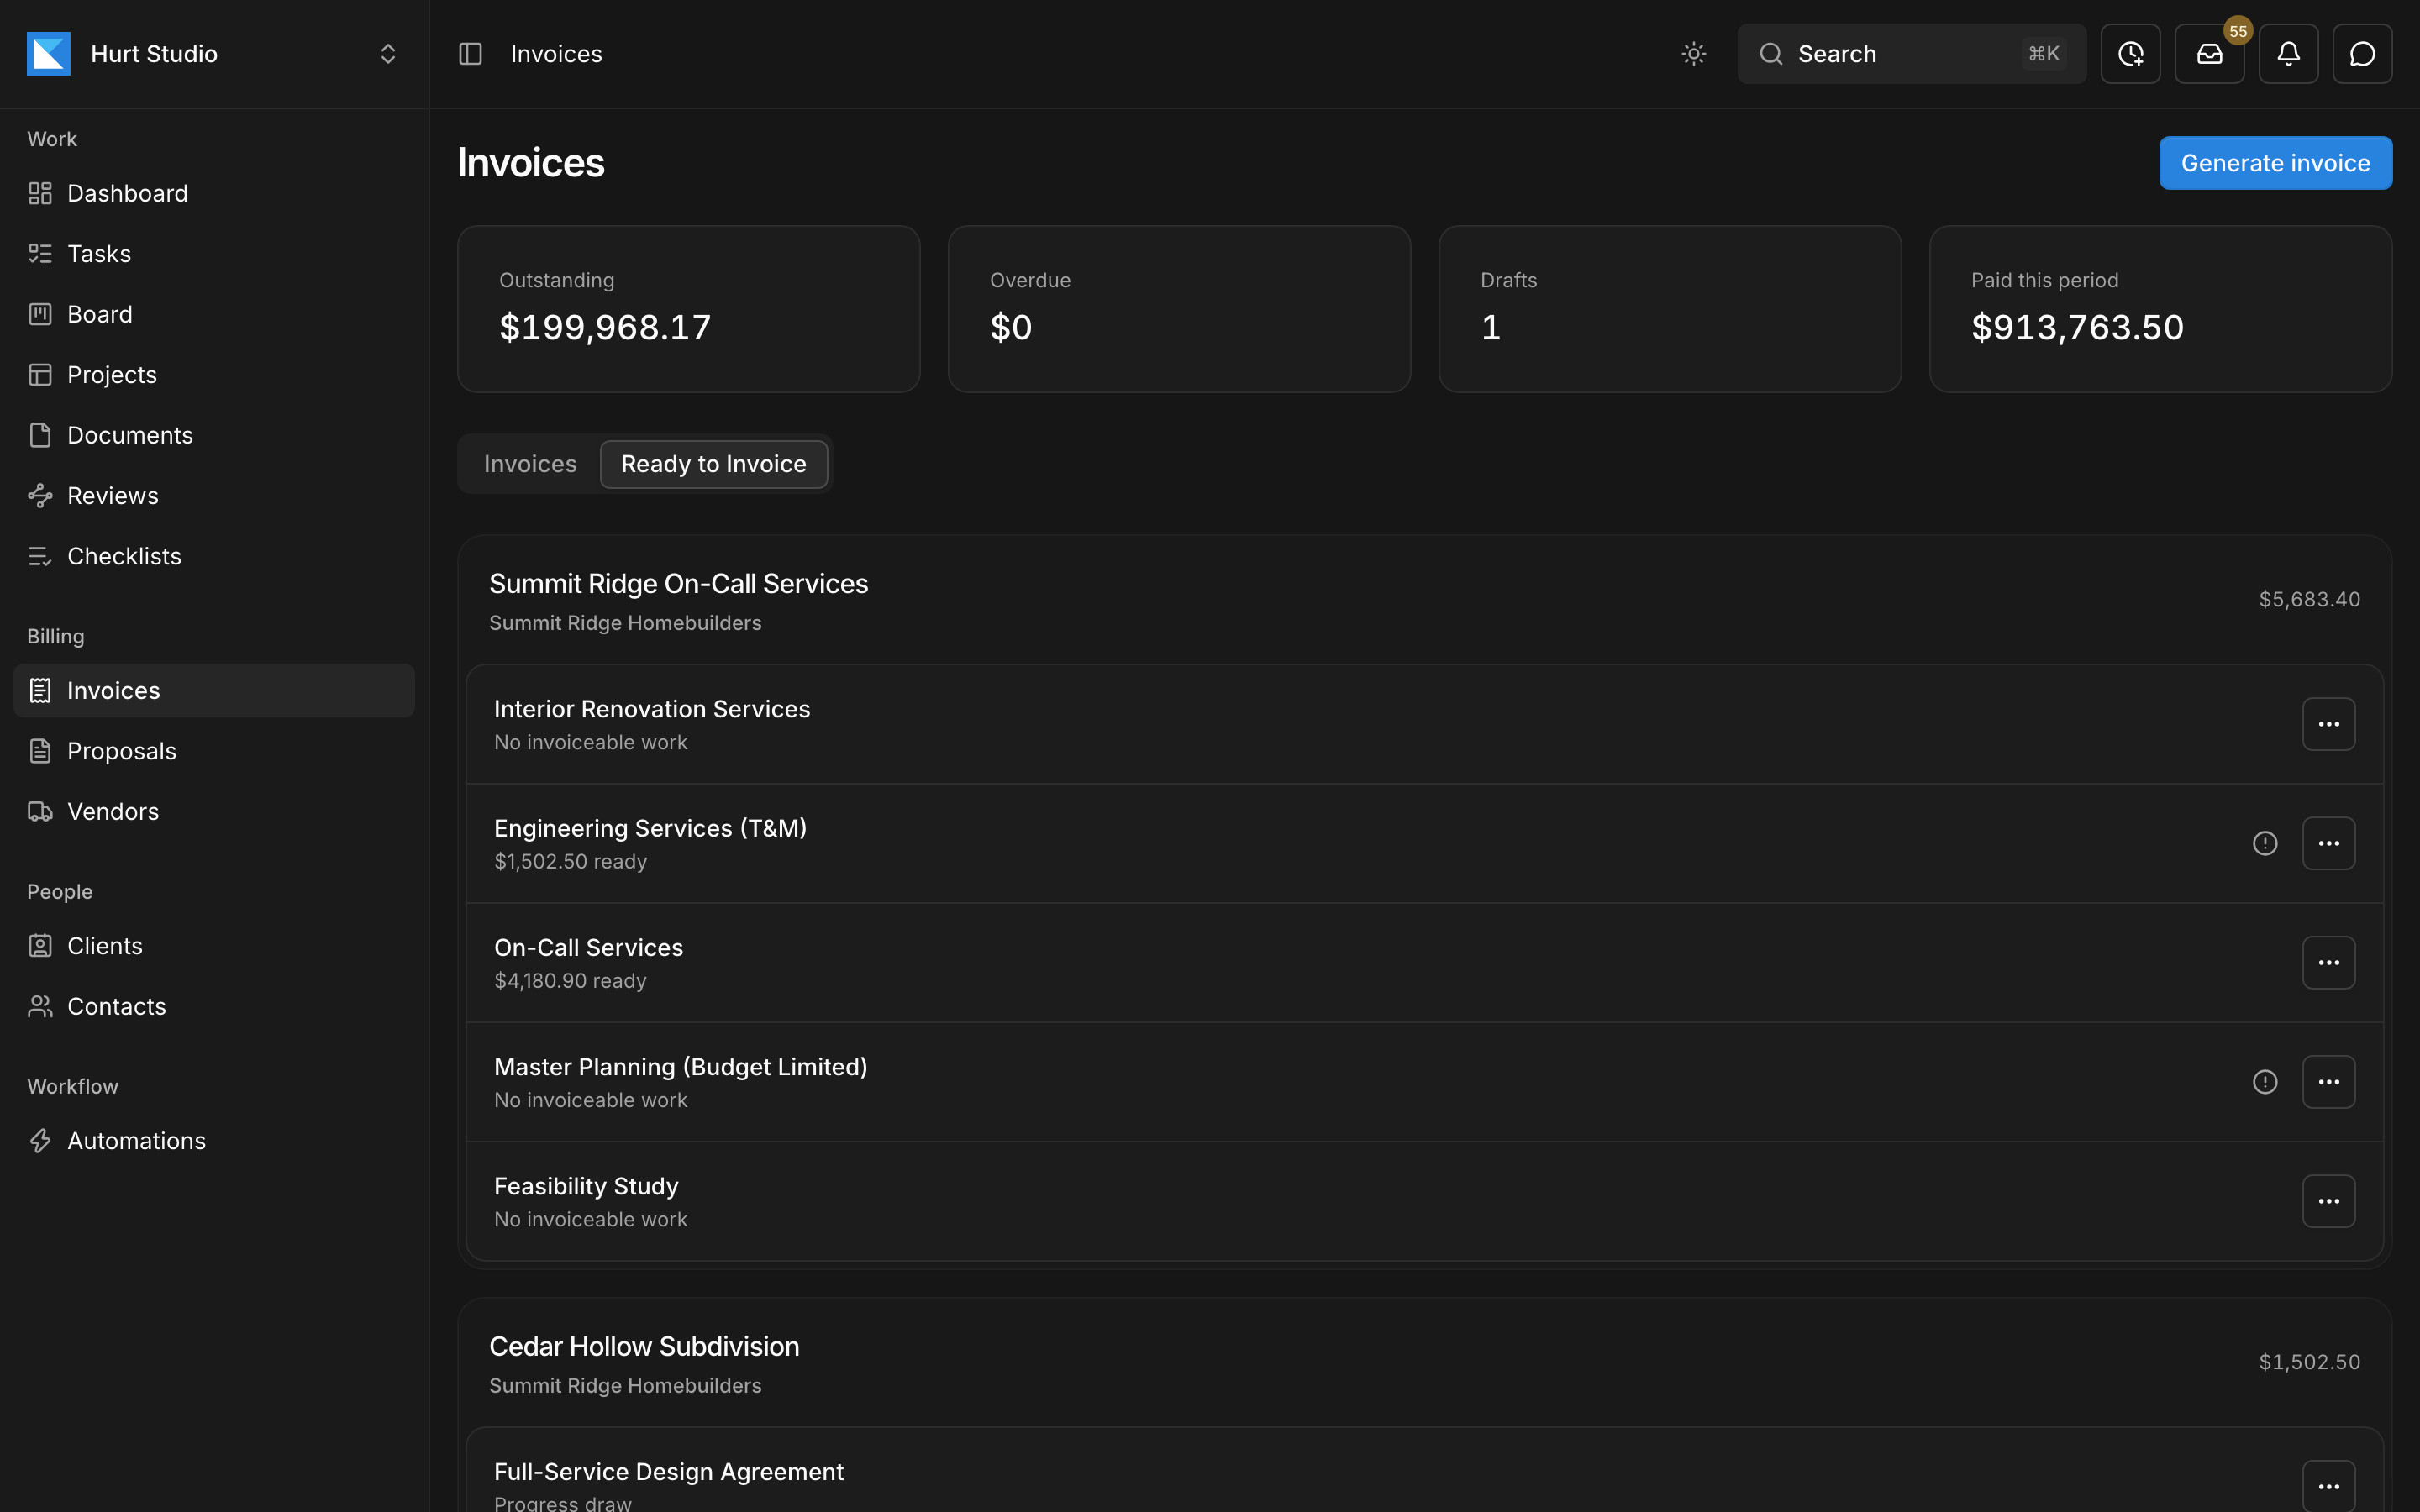Click the Generate invoice button

tap(2275, 163)
